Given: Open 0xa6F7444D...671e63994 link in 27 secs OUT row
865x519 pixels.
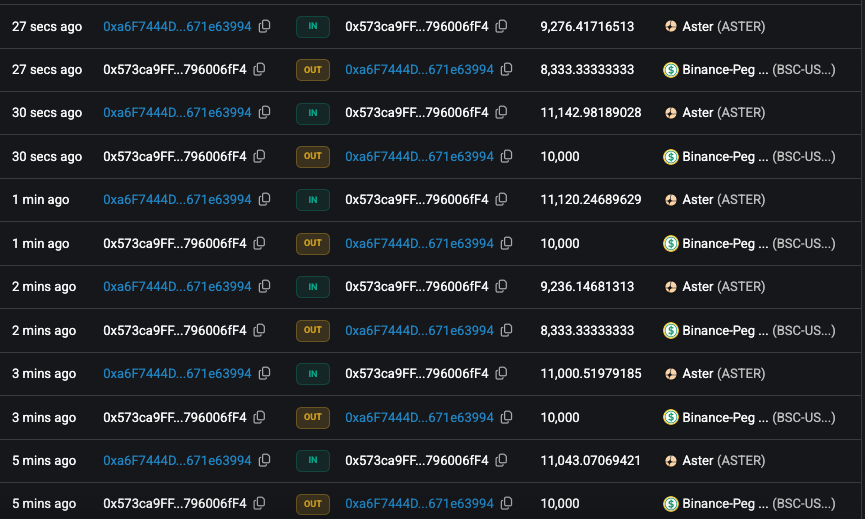Looking at the screenshot, I should [419, 69].
